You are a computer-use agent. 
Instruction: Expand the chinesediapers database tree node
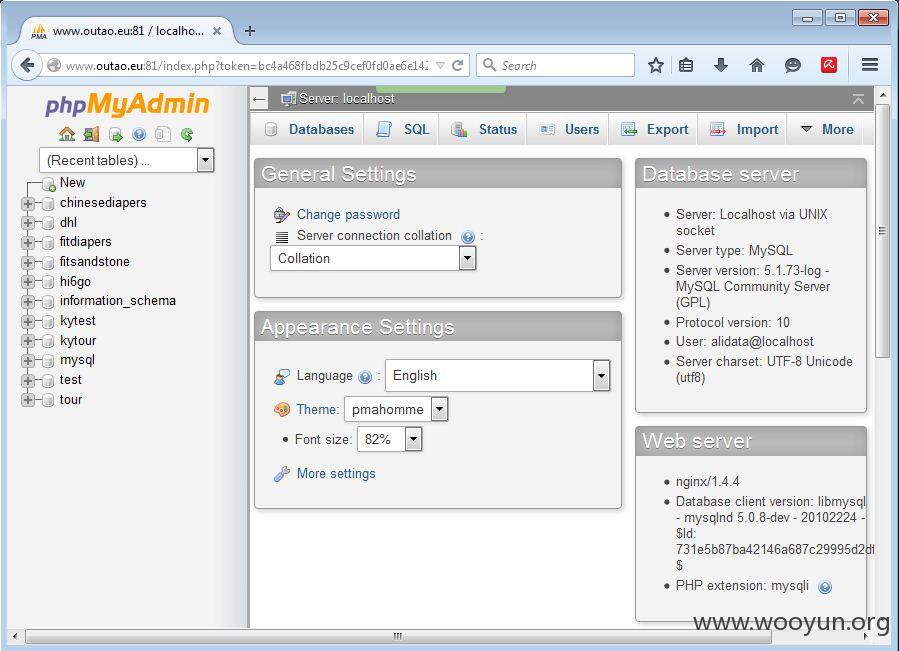click(x=27, y=204)
